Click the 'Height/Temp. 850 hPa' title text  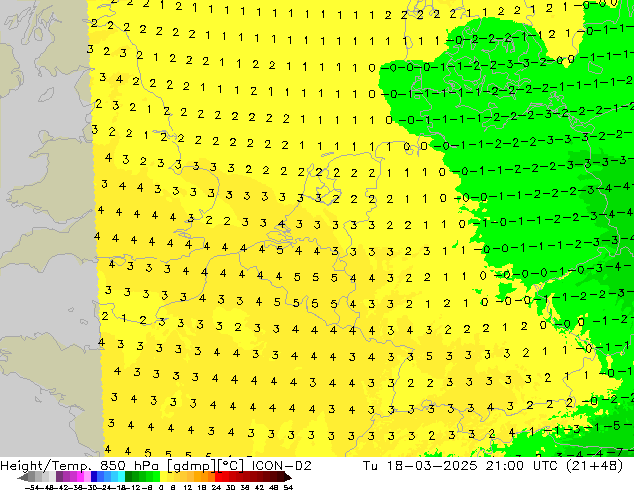(80, 466)
